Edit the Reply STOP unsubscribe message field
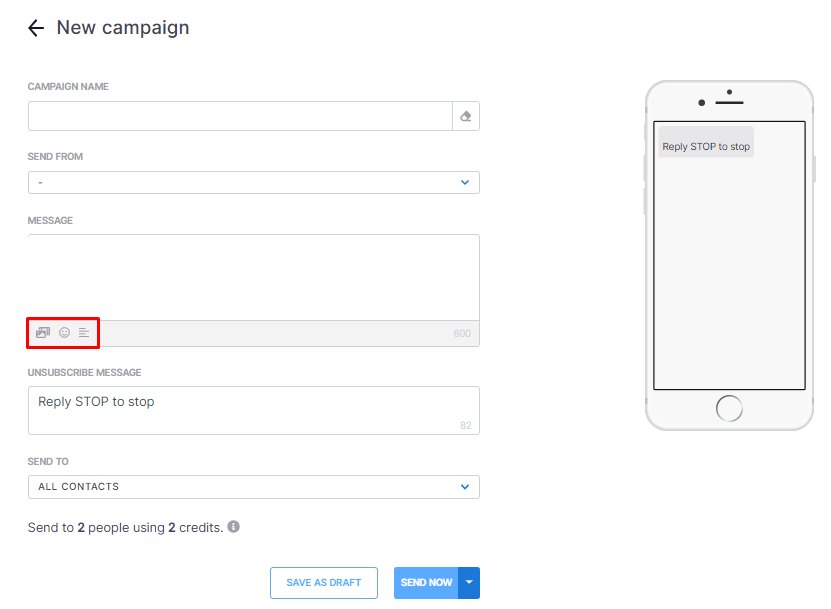The image size is (831, 609). [x=254, y=410]
